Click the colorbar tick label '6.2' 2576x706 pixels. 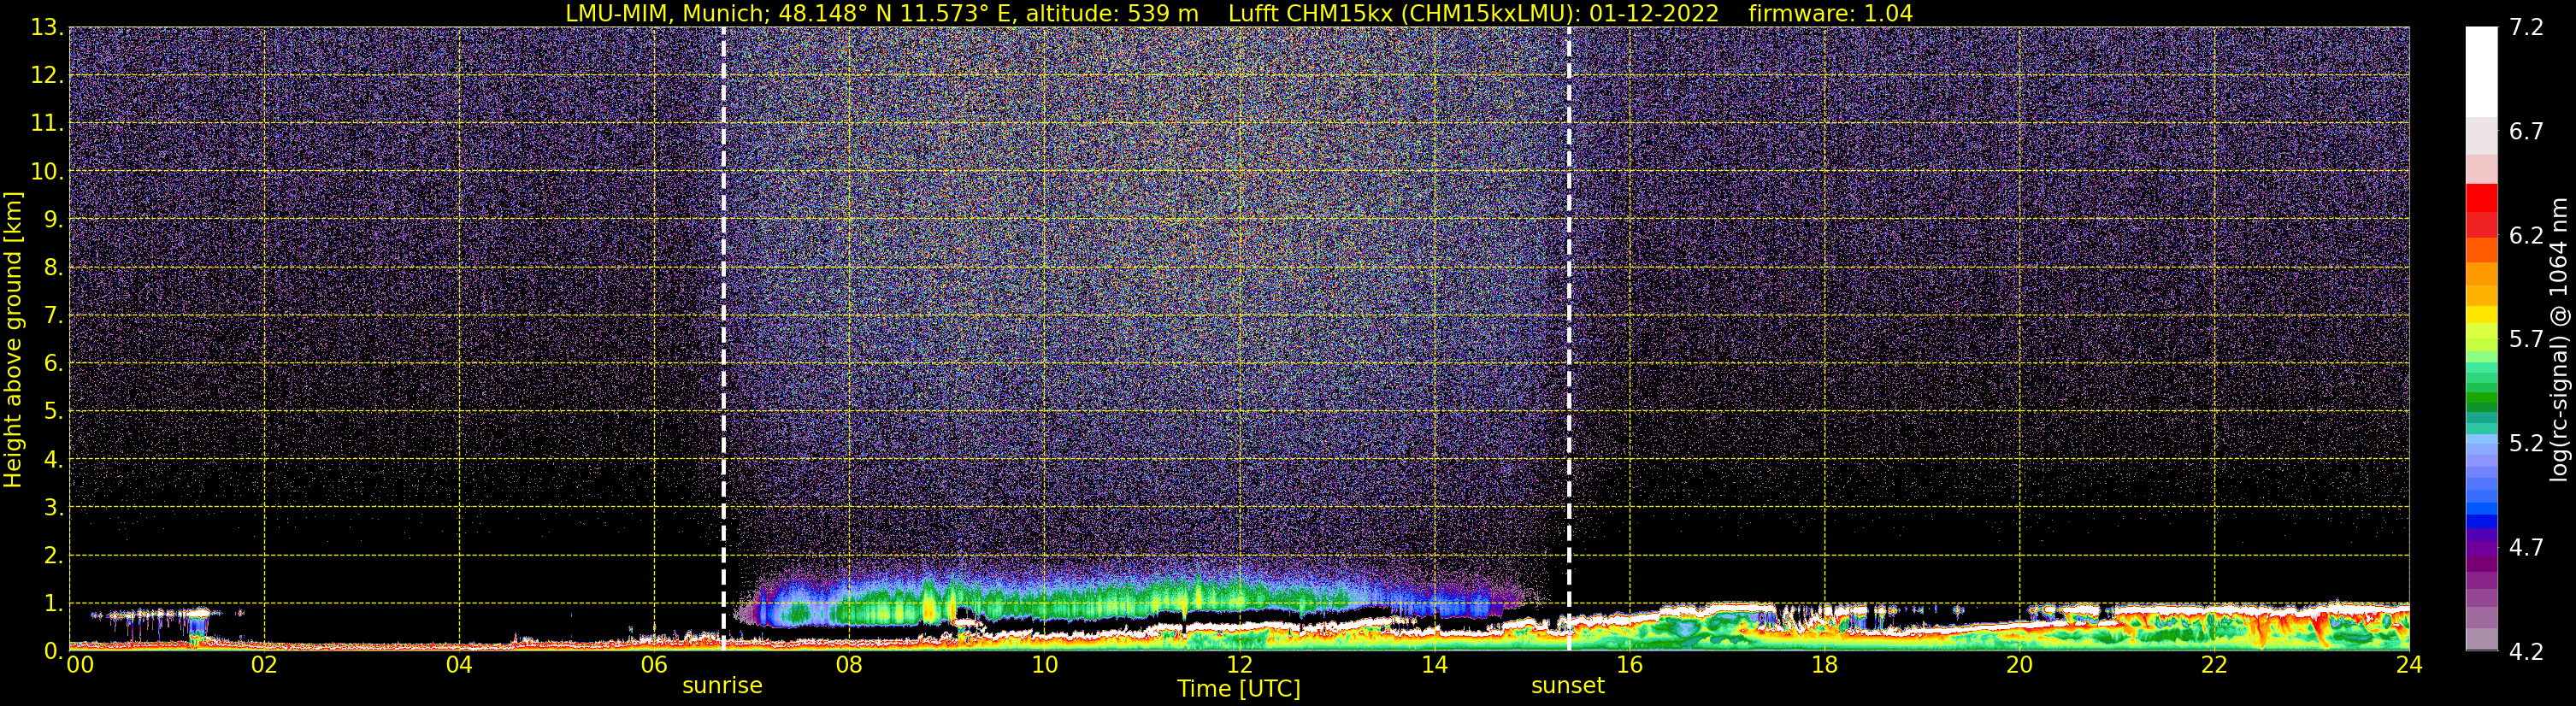pos(2526,236)
